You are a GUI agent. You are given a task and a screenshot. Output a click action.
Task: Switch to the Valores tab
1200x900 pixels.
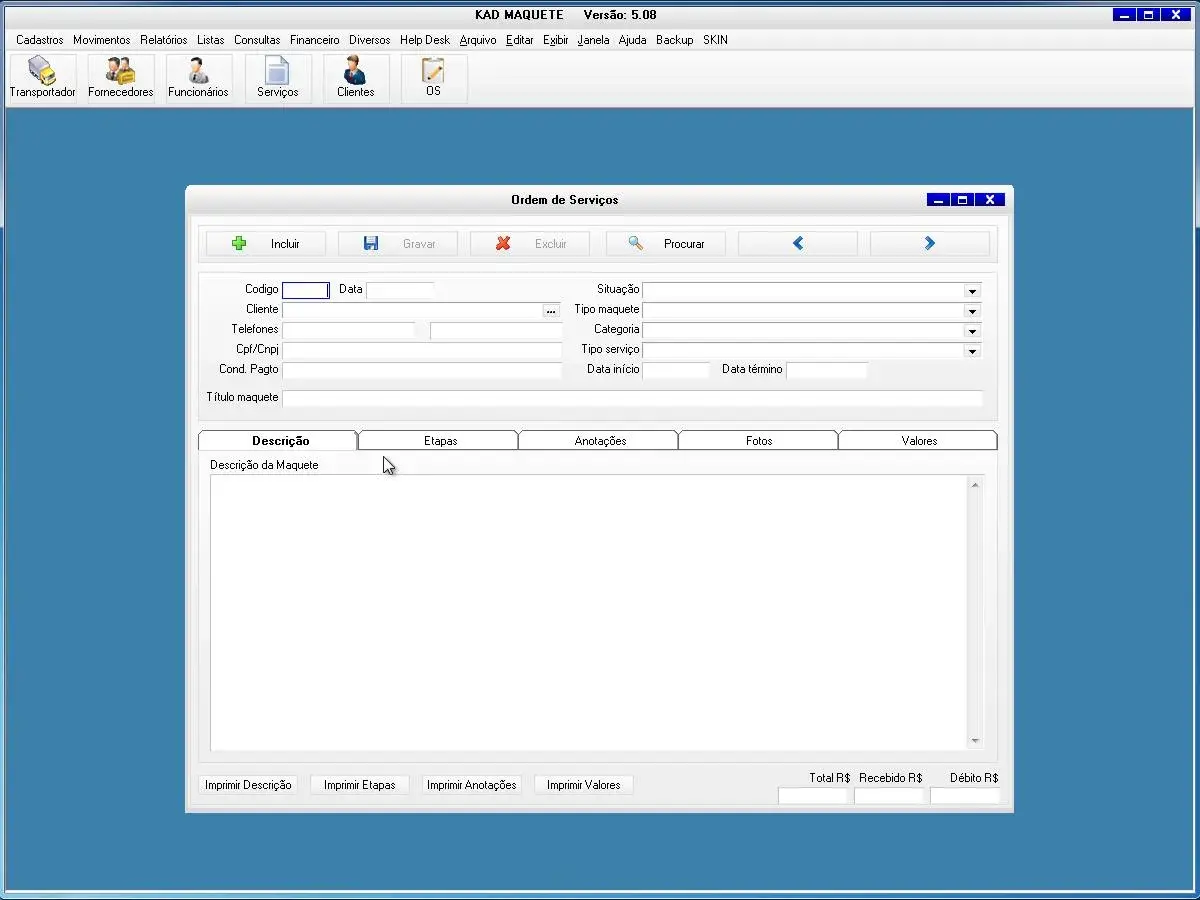(x=919, y=440)
